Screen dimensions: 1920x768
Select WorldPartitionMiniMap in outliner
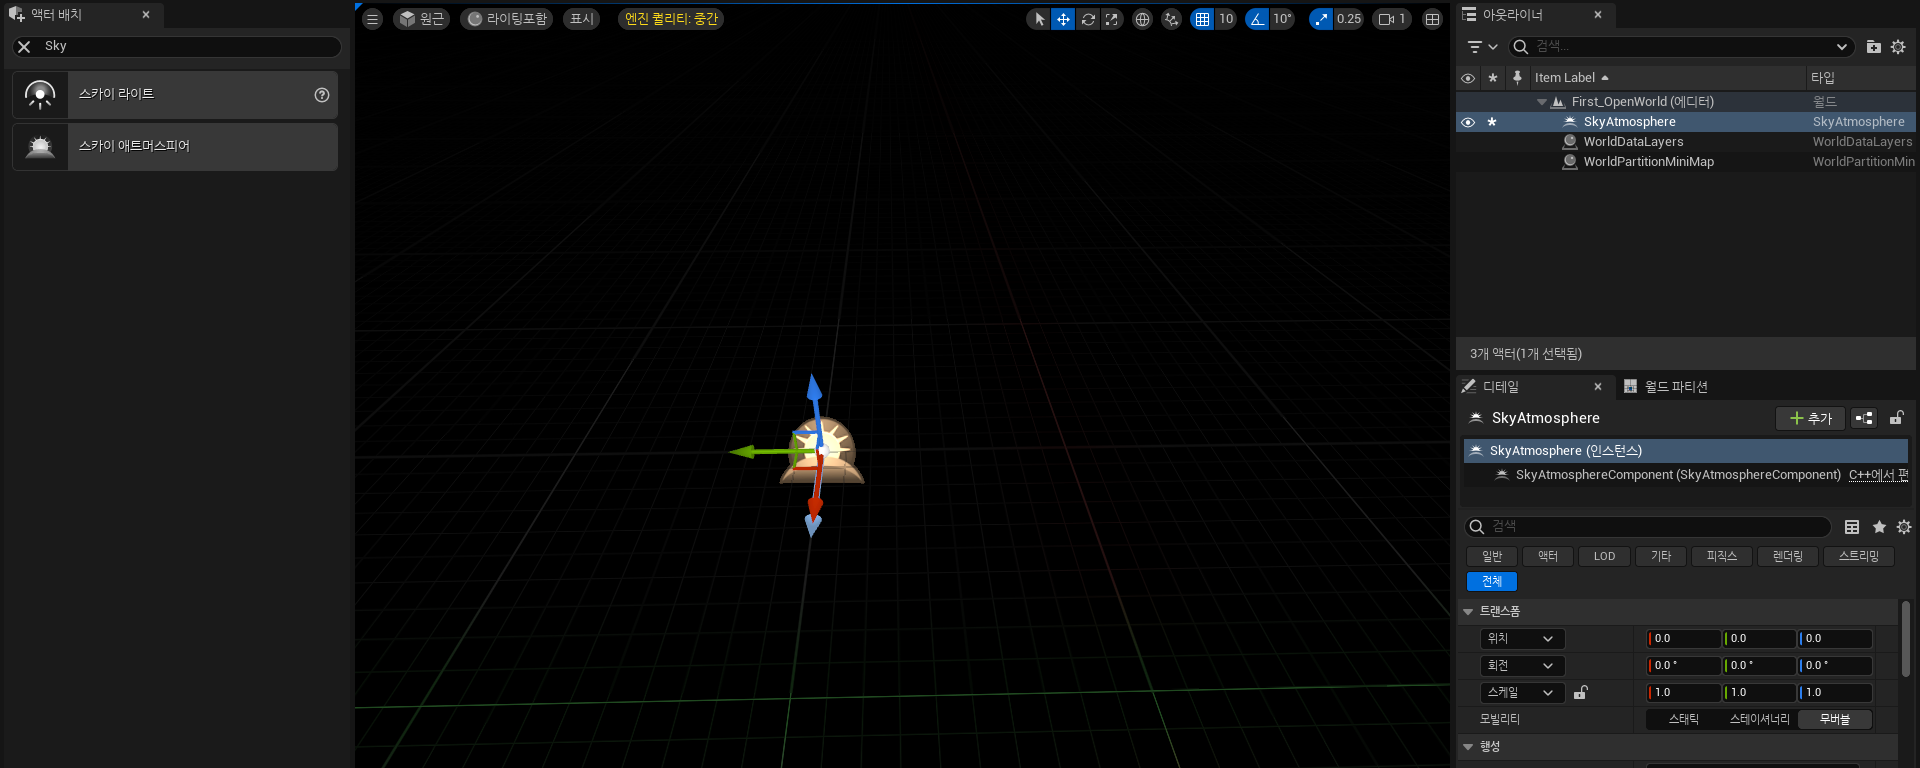(1648, 162)
